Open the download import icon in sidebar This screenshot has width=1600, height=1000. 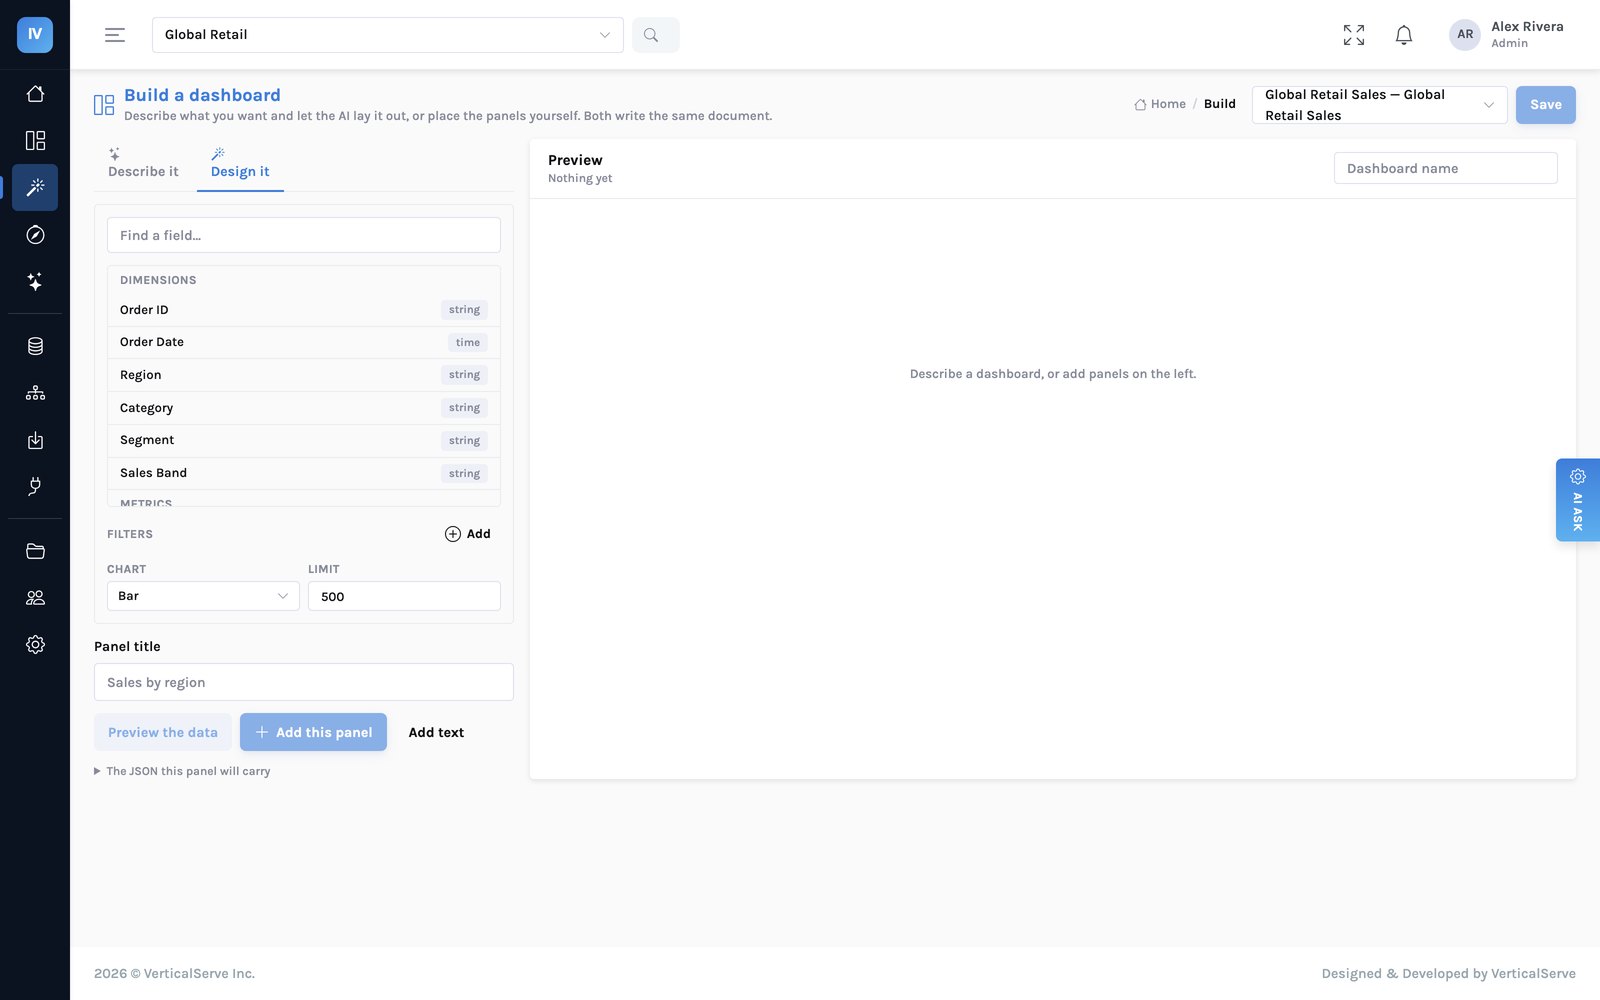coord(35,440)
